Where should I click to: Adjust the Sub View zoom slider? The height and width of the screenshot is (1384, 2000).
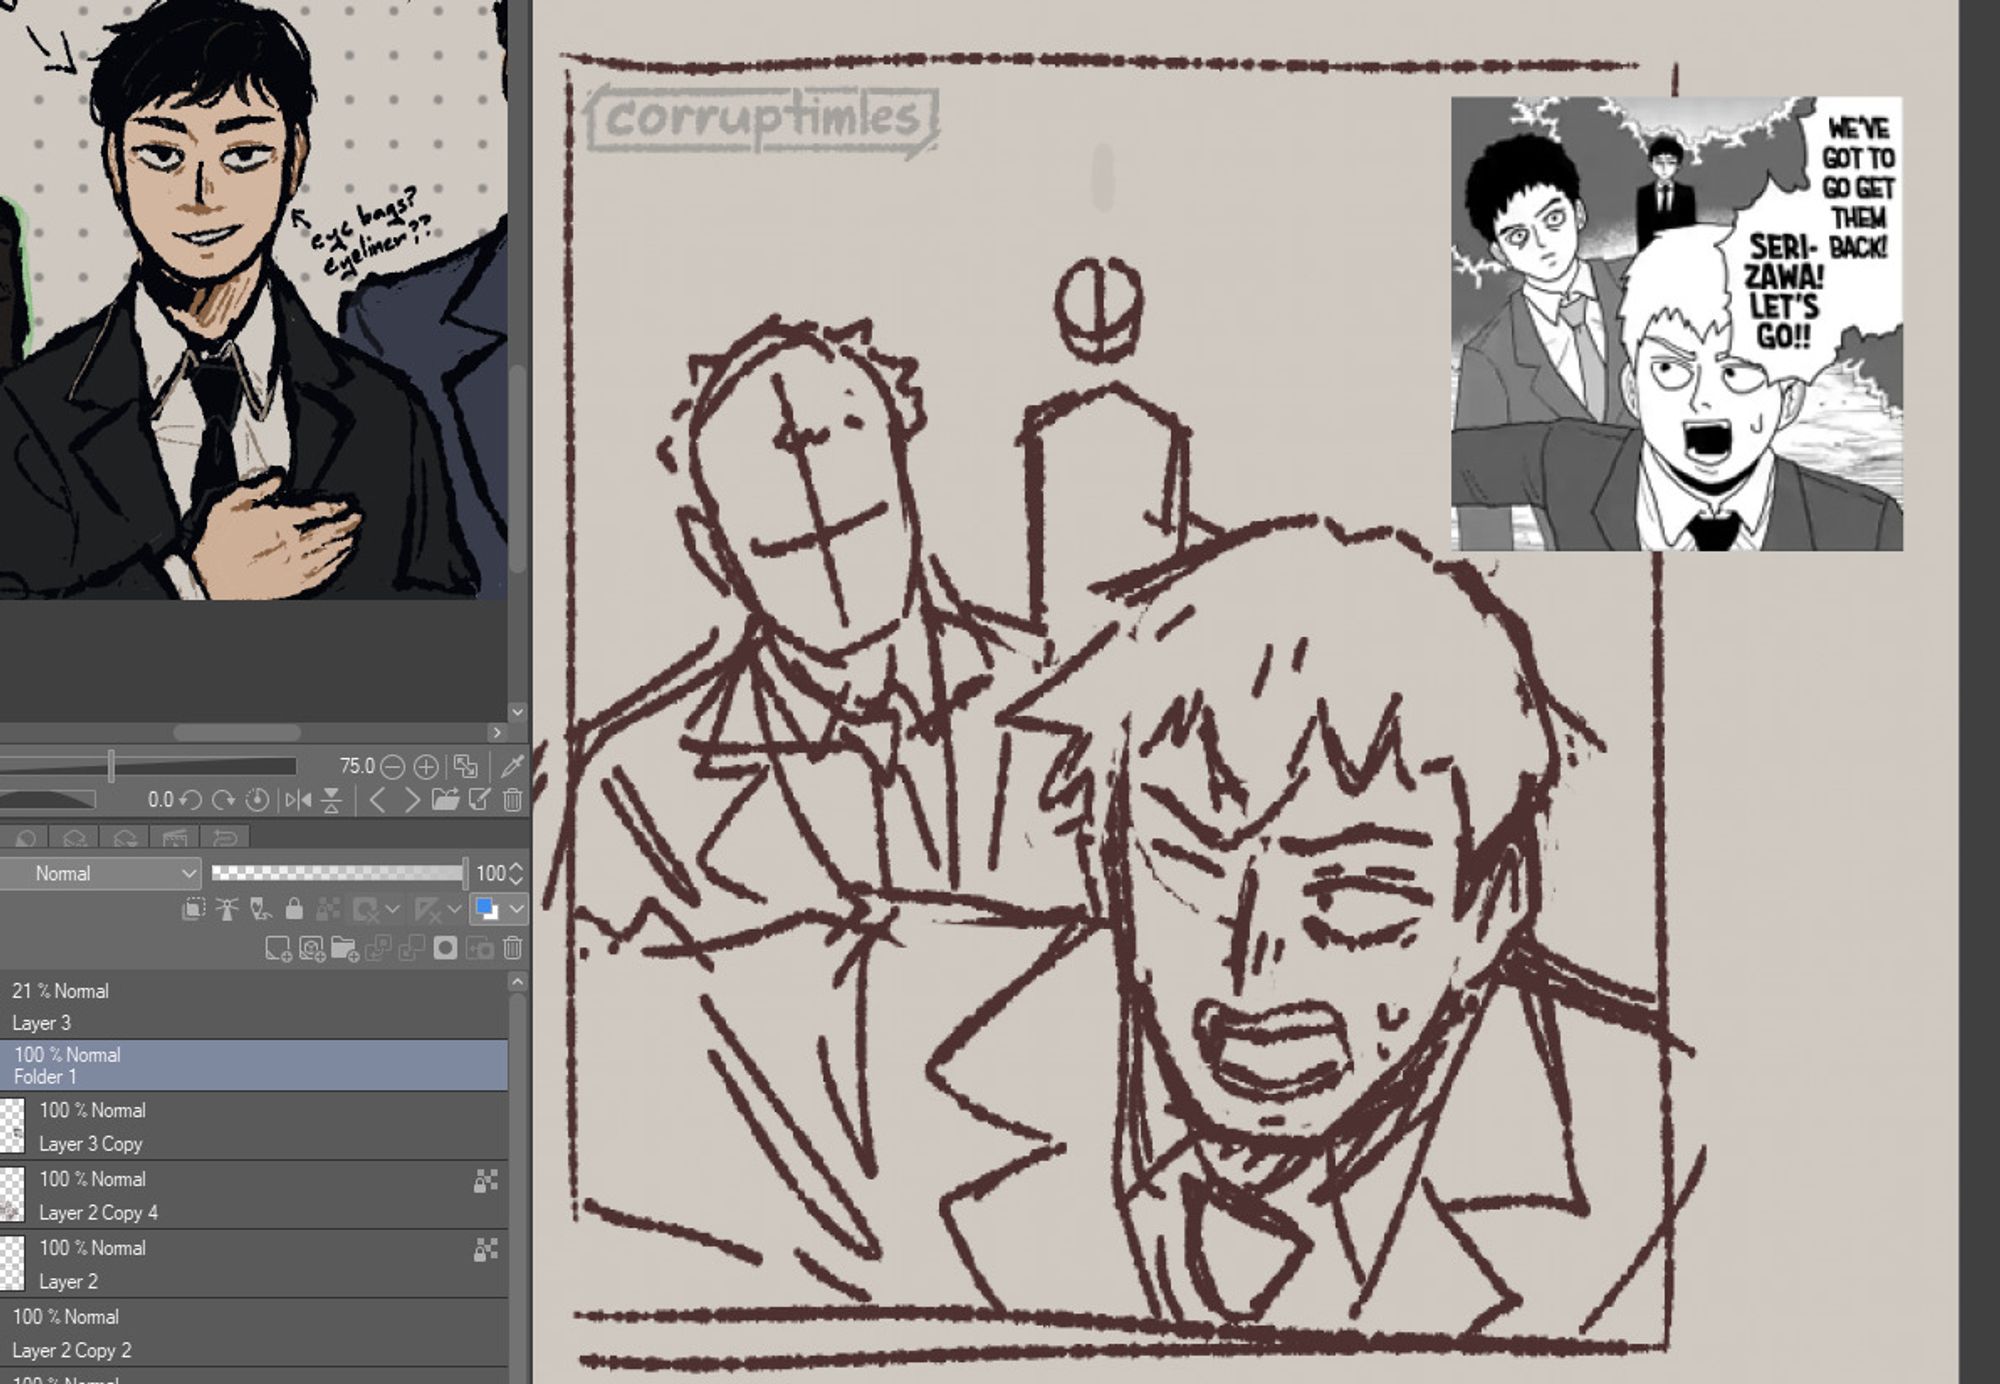pyautogui.click(x=148, y=767)
